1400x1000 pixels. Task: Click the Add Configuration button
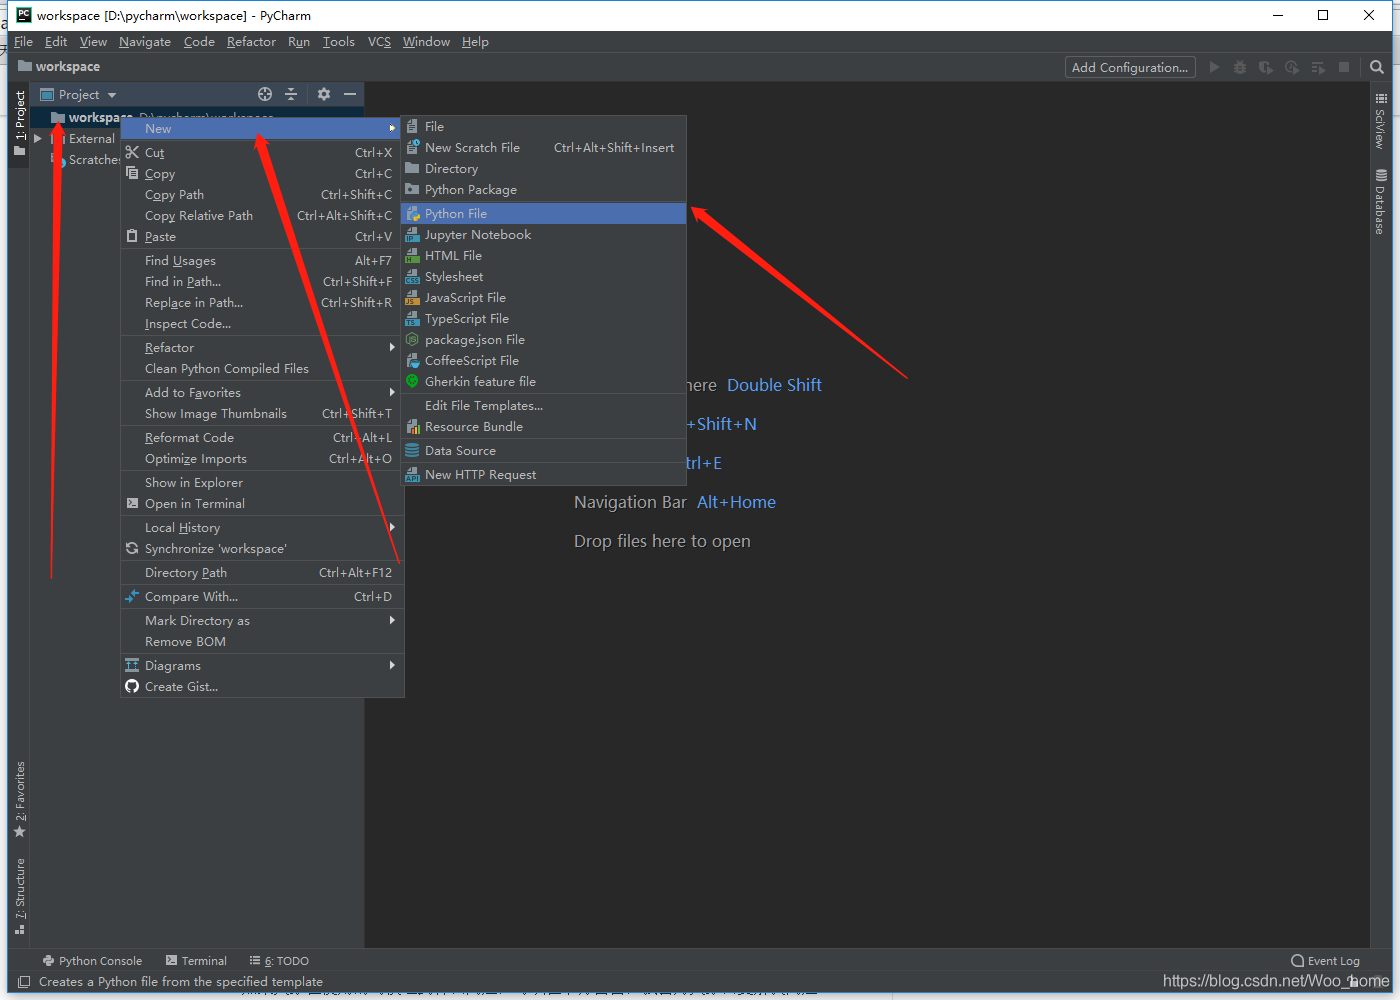click(x=1130, y=67)
